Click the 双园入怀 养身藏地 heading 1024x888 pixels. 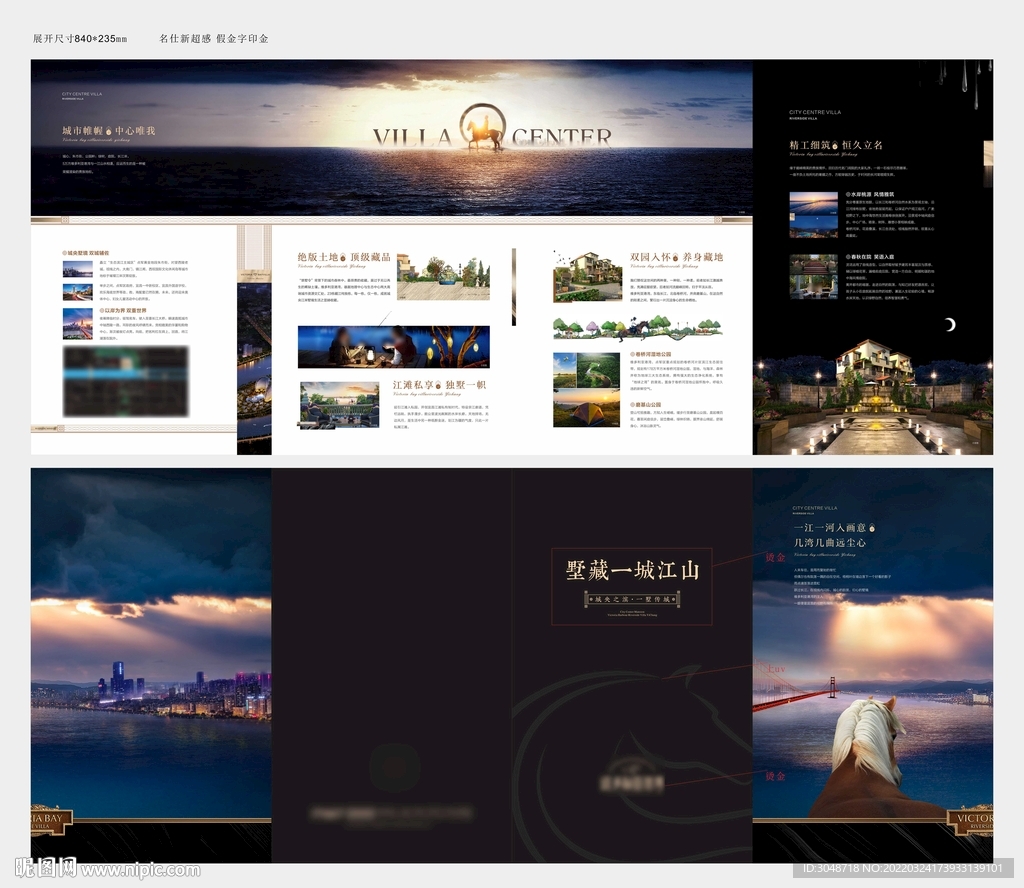[x=677, y=258]
